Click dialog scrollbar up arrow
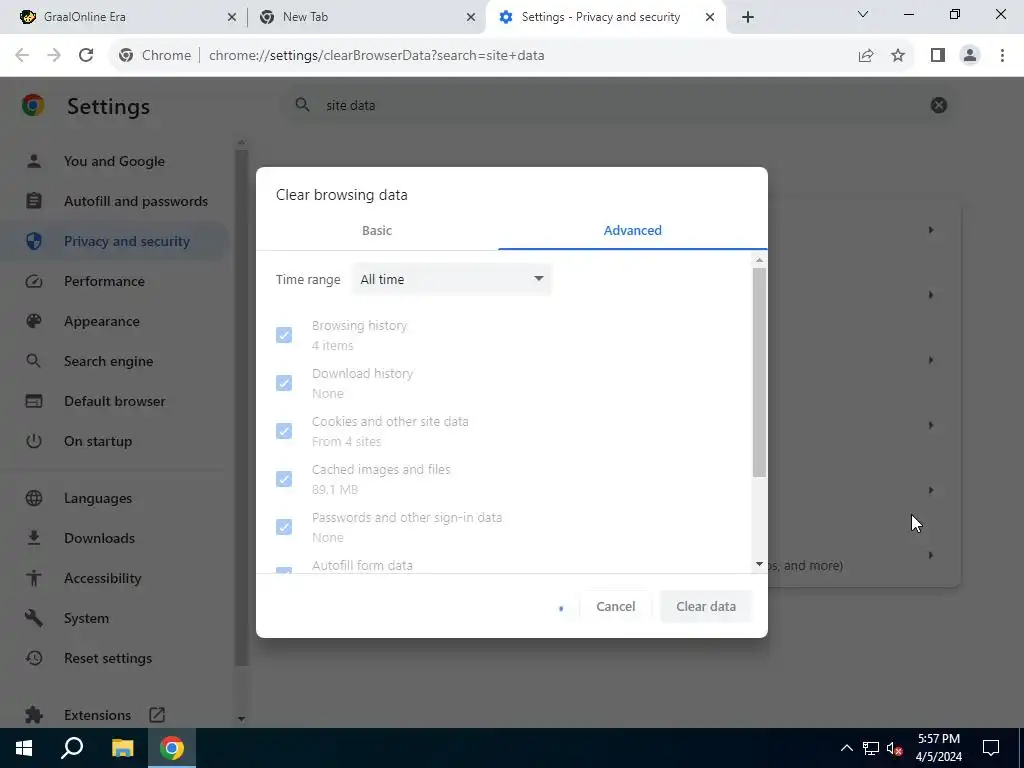Viewport: 1024px width, 768px height. coord(759,260)
